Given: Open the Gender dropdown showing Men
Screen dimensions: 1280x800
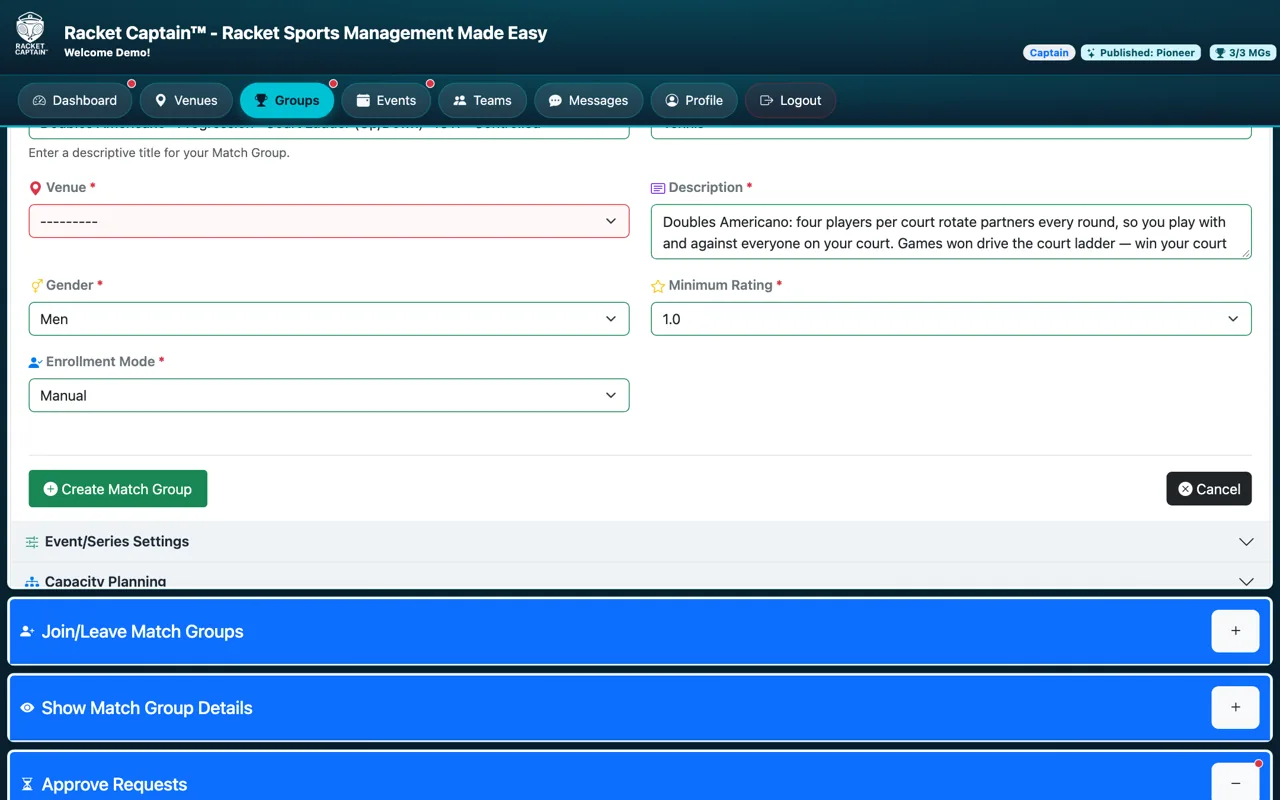Looking at the screenshot, I should click(x=329, y=319).
